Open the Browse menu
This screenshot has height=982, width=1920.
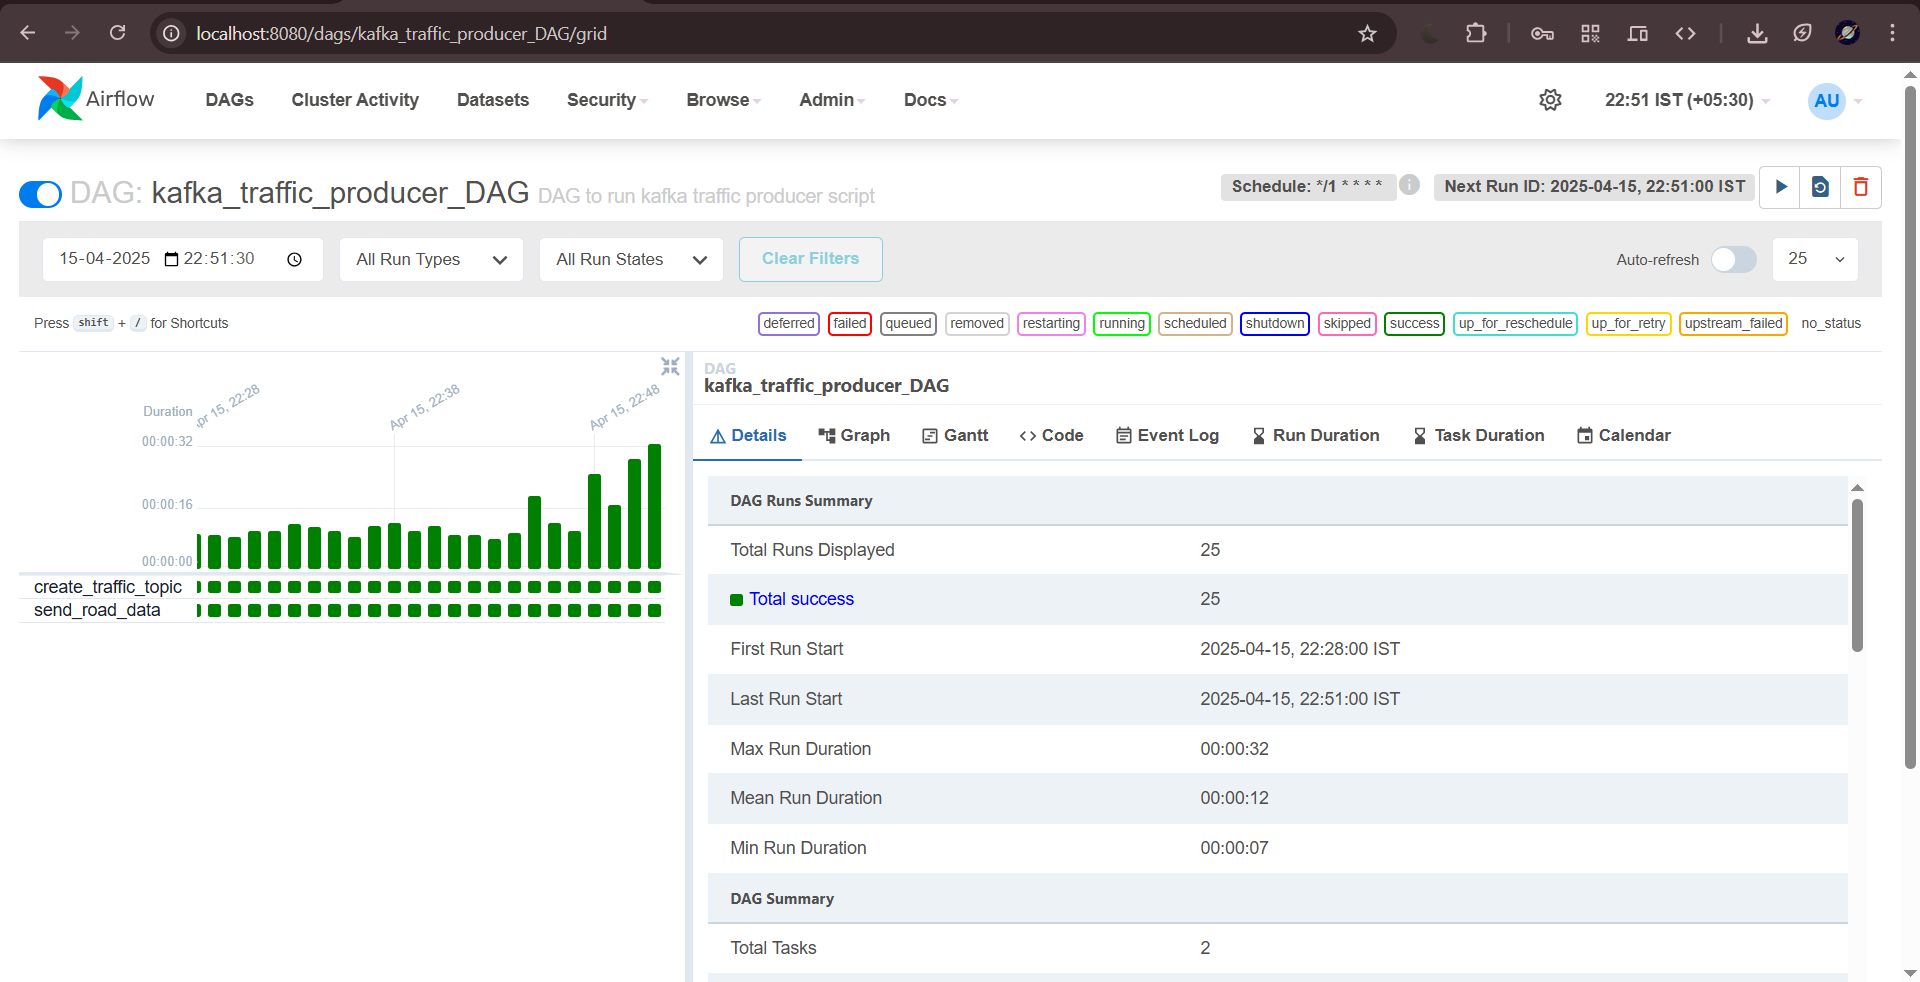click(x=722, y=100)
